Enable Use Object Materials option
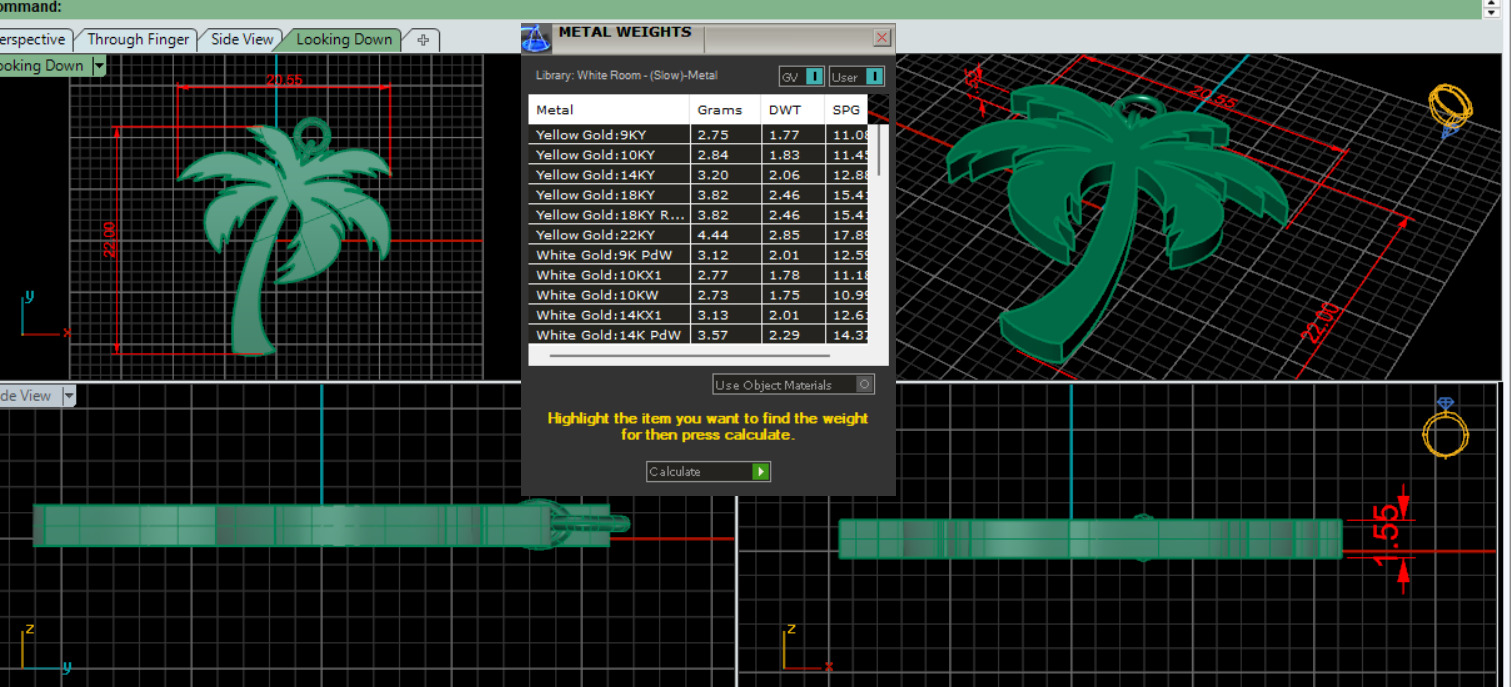Viewport: 1511px width, 687px height. point(794,385)
